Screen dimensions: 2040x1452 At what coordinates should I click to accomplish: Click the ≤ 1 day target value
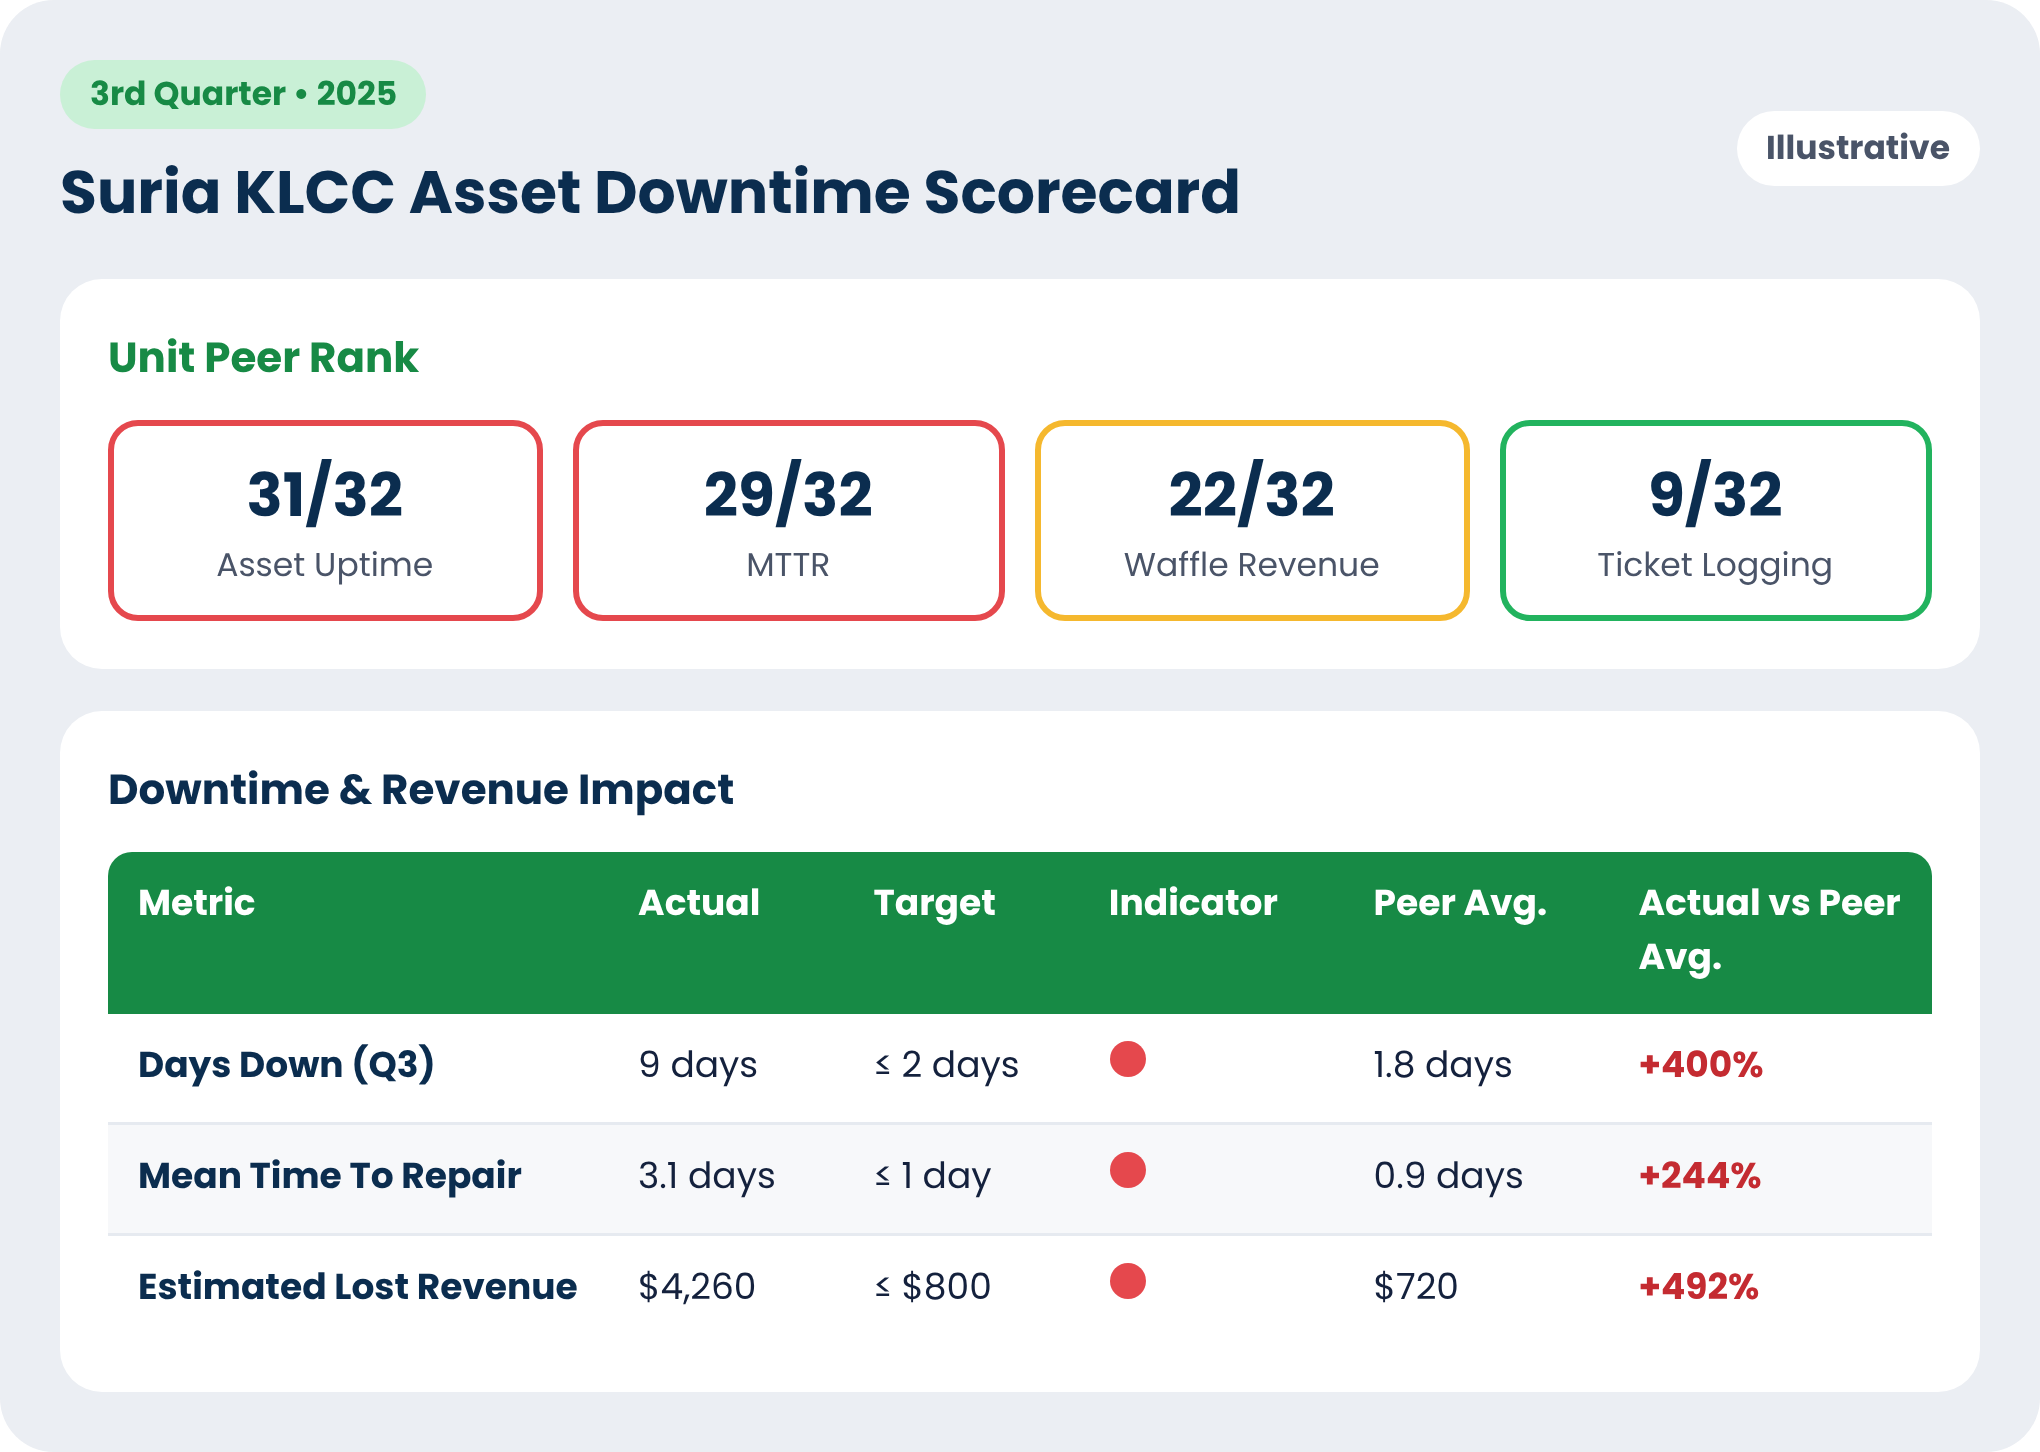point(932,1176)
